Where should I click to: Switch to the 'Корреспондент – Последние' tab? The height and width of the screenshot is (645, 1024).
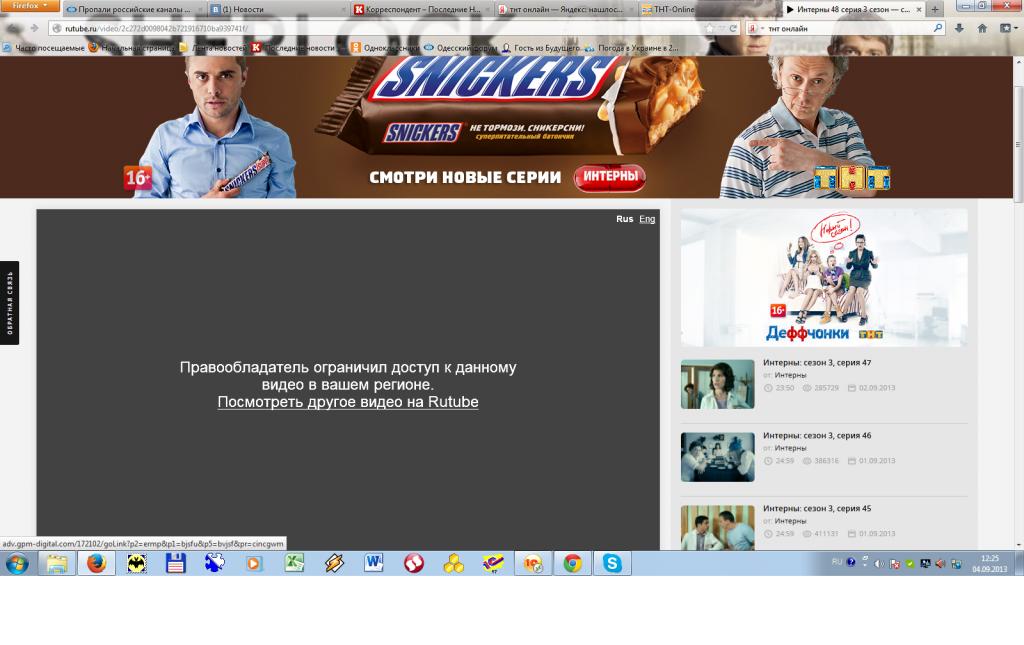tap(423, 9)
